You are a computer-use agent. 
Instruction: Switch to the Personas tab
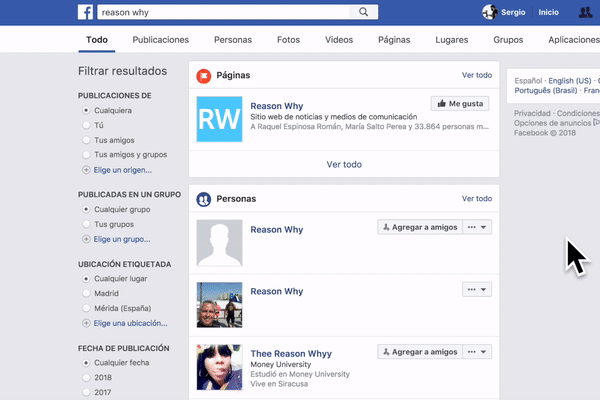pos(233,40)
